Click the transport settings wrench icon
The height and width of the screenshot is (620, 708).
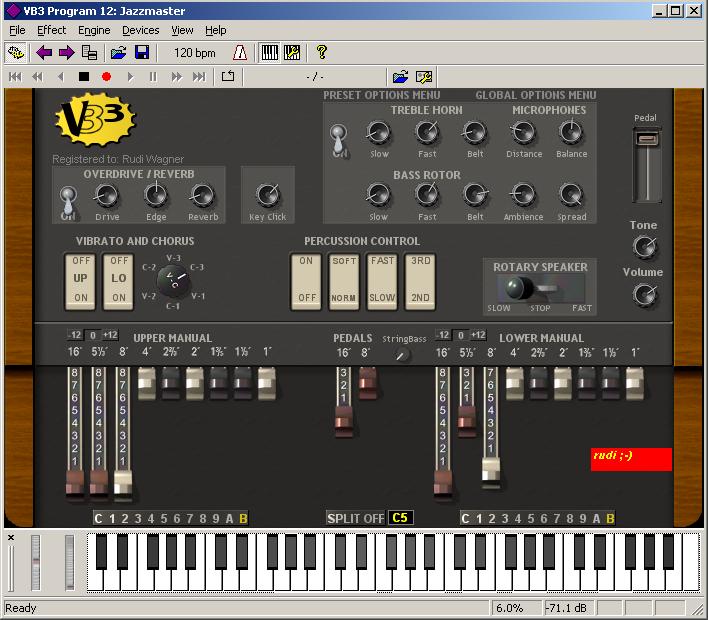tap(424, 77)
